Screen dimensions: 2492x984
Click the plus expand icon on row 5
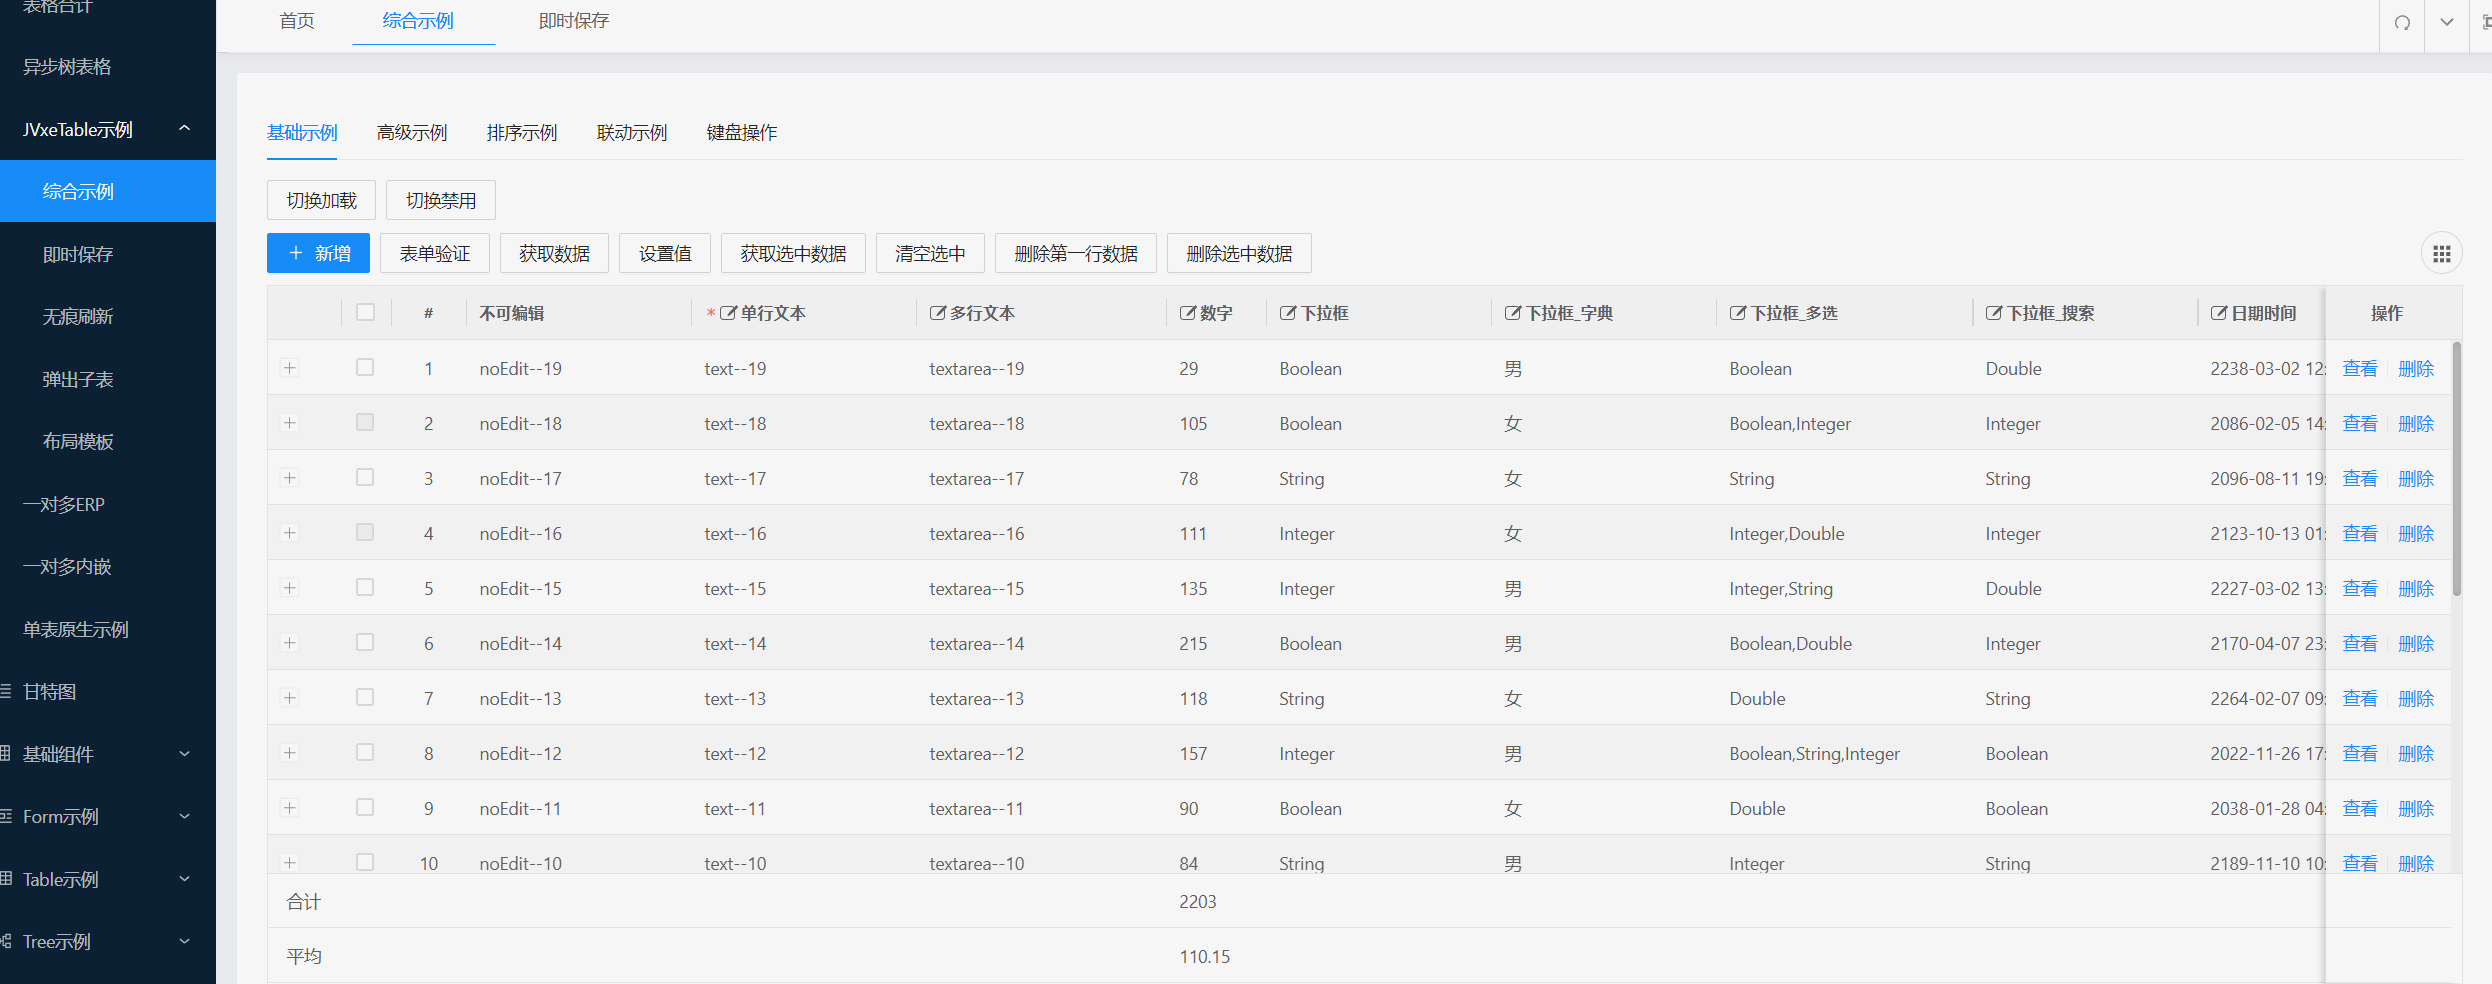pos(290,588)
